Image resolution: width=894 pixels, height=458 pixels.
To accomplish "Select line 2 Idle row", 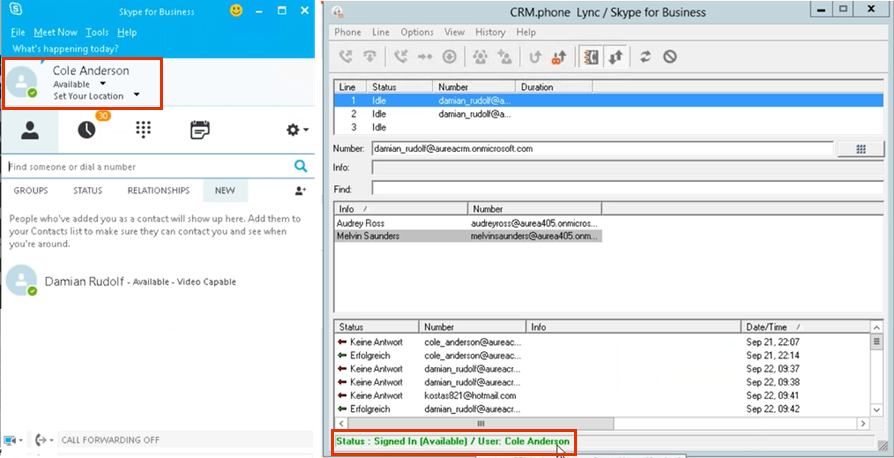I will point(608,114).
